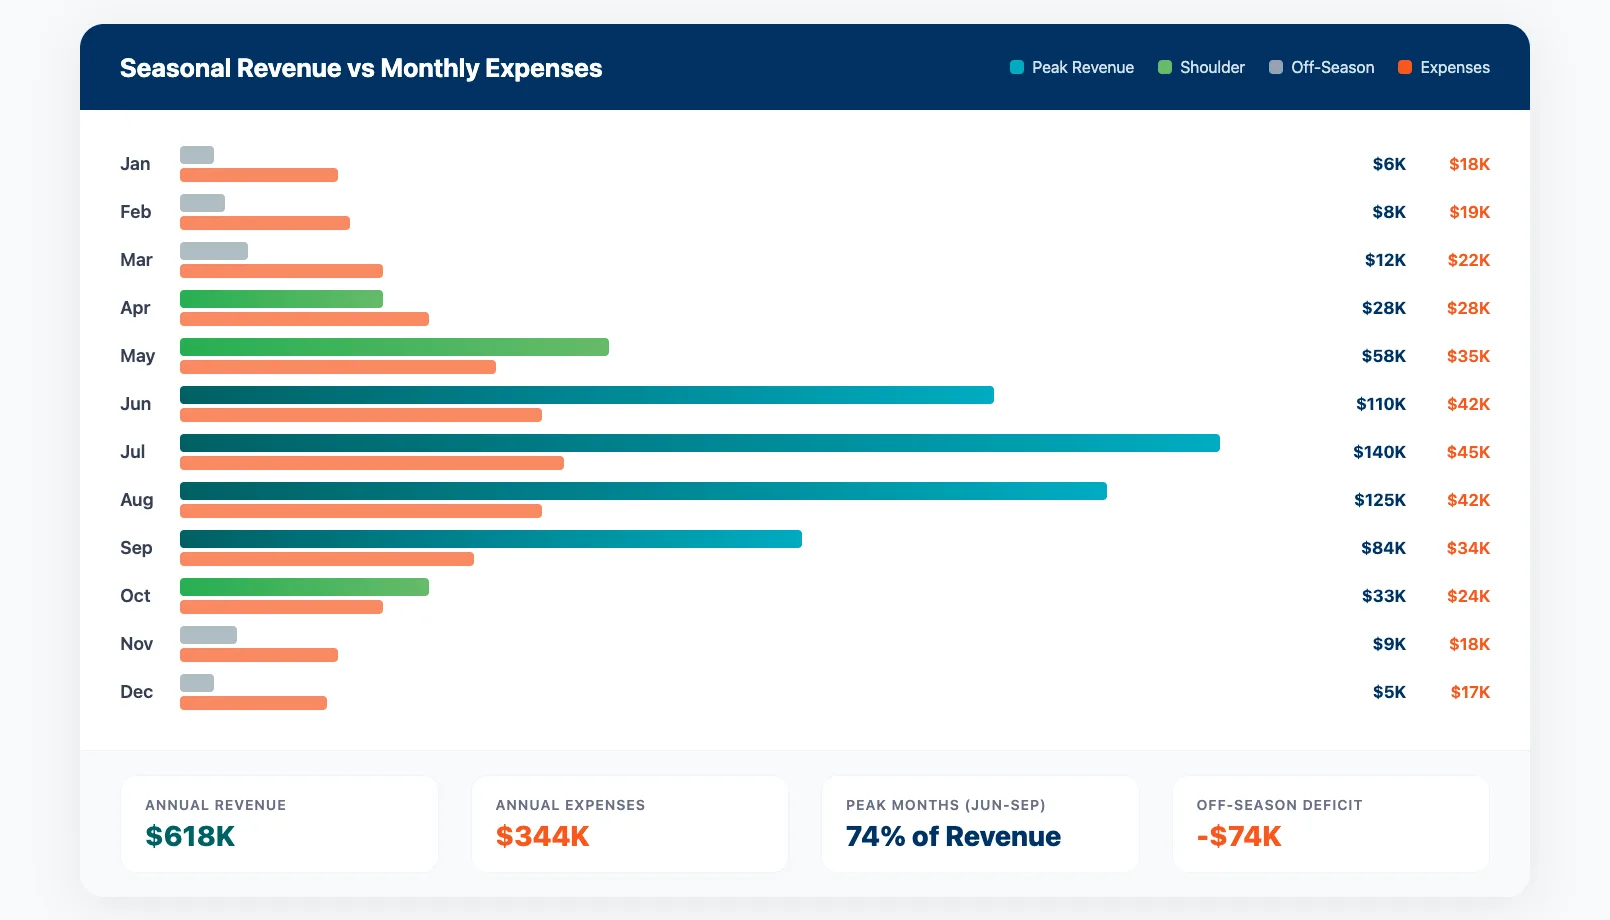This screenshot has width=1610, height=920.
Task: Click the February orange expenses bar
Action: pos(265,223)
